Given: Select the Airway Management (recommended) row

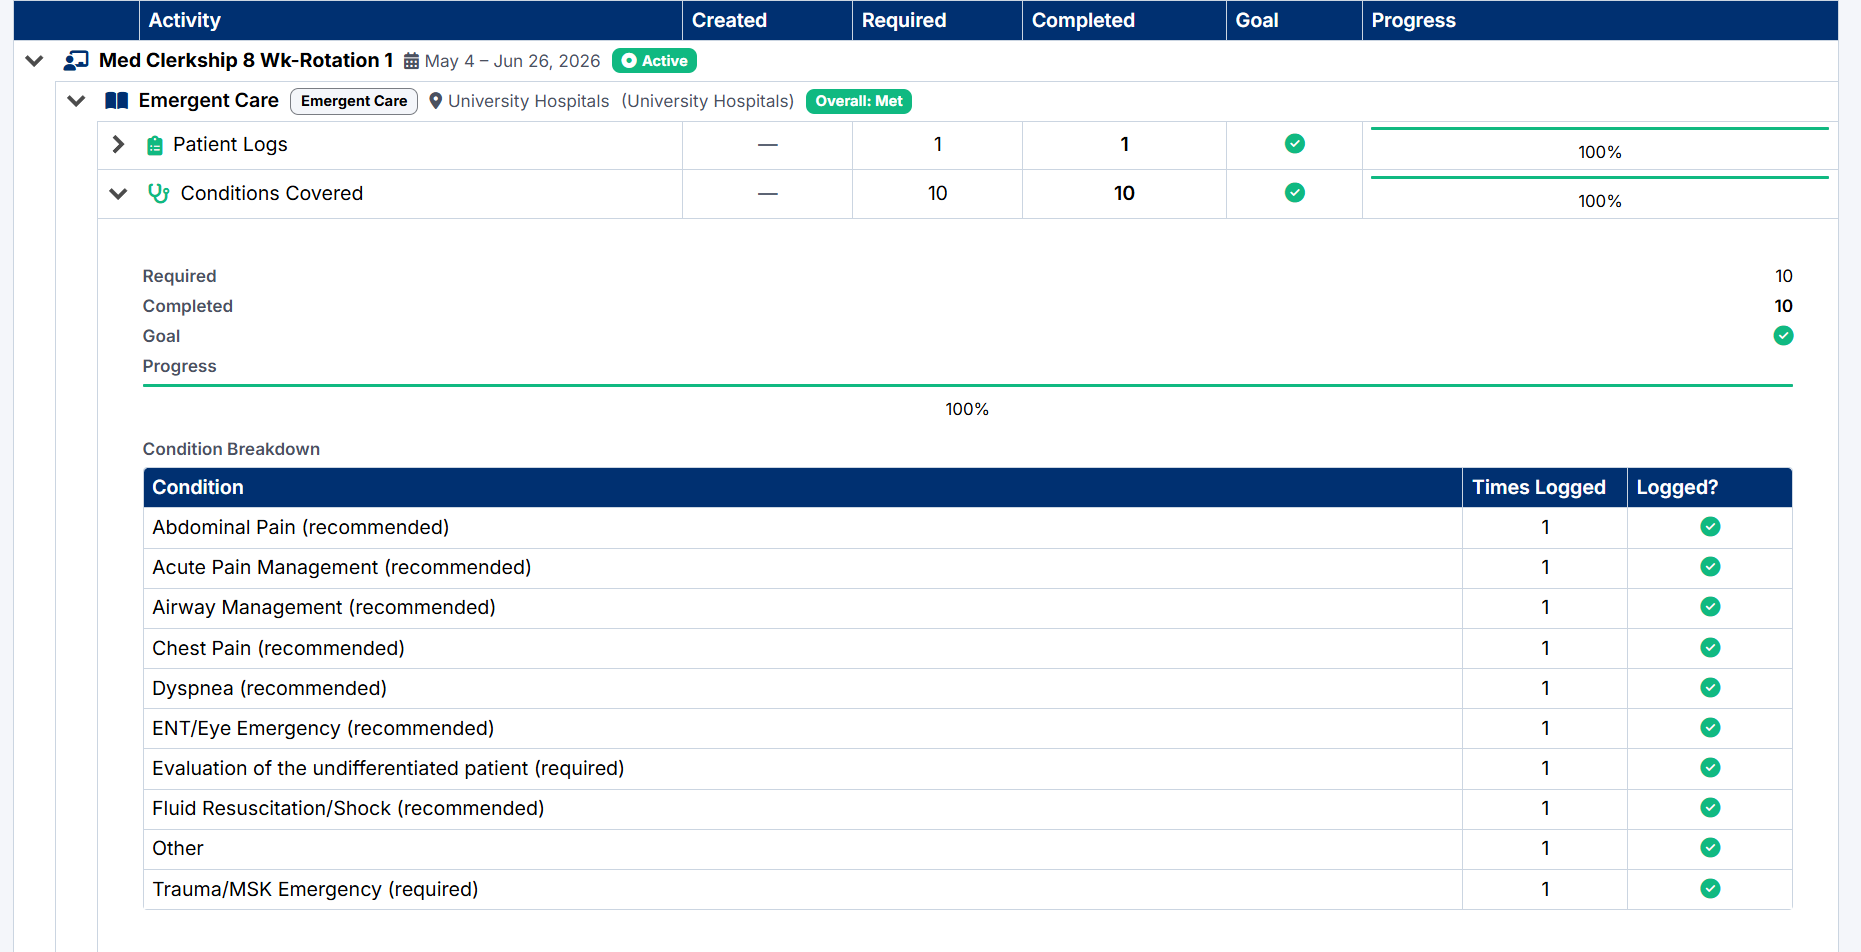Looking at the screenshot, I should [968, 608].
